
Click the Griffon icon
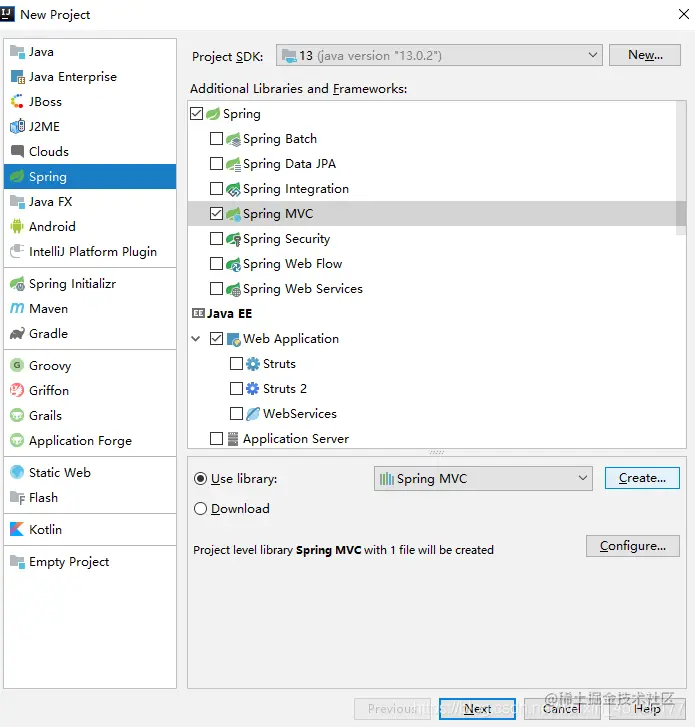(x=17, y=390)
